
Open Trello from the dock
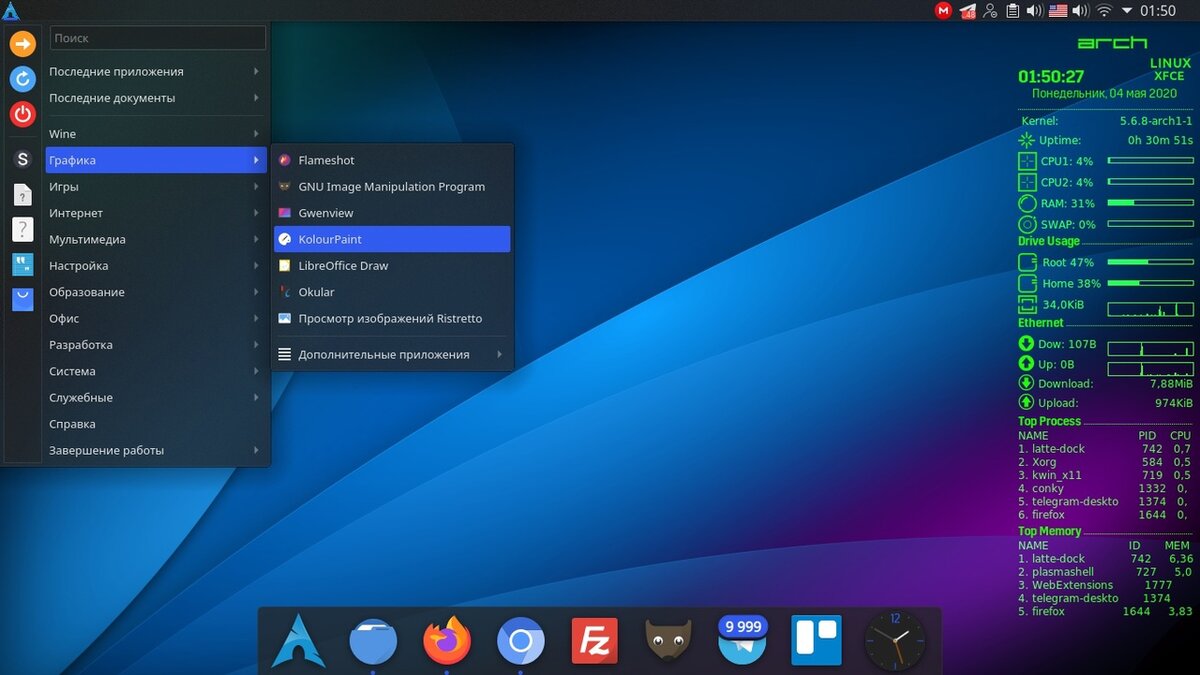point(815,640)
